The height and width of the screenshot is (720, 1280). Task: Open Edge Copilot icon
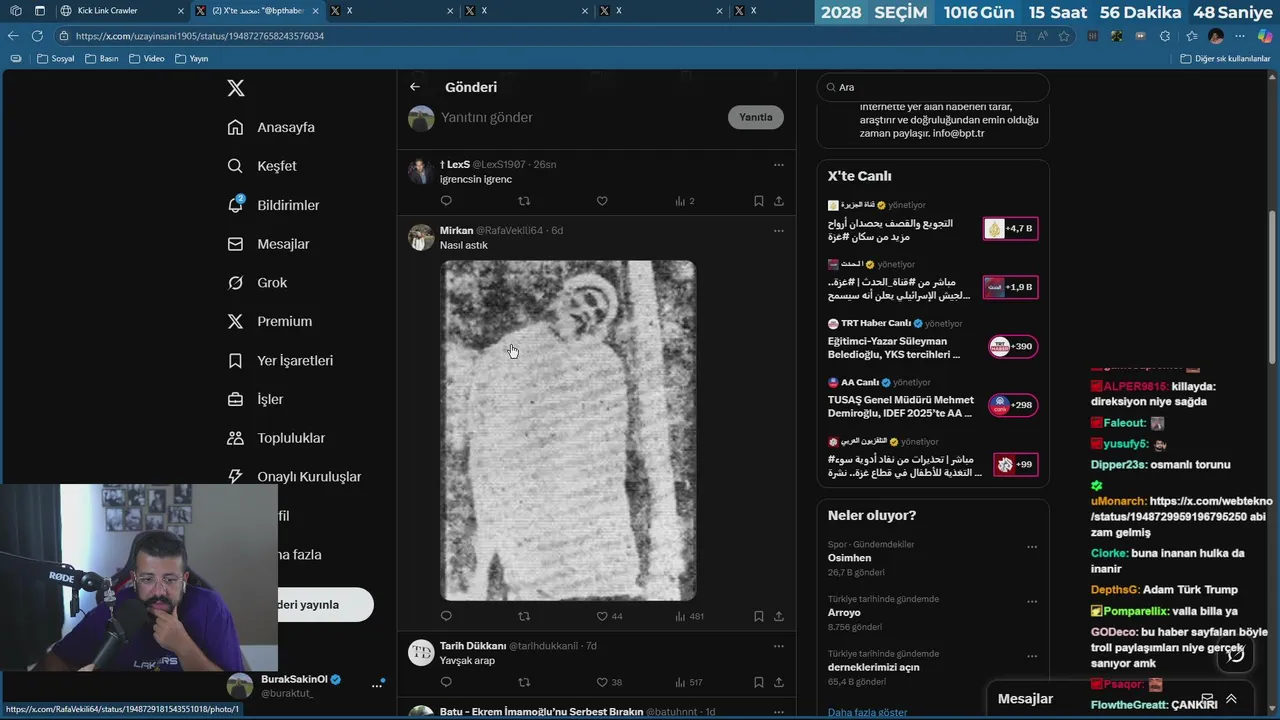(x=1264, y=36)
